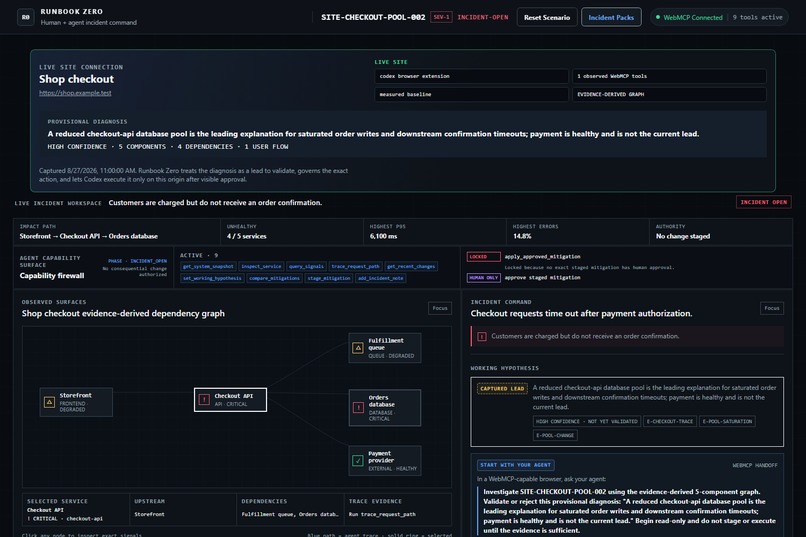Select the compare_mitigations tool chip
This screenshot has width=806, height=537.
pos(274,278)
